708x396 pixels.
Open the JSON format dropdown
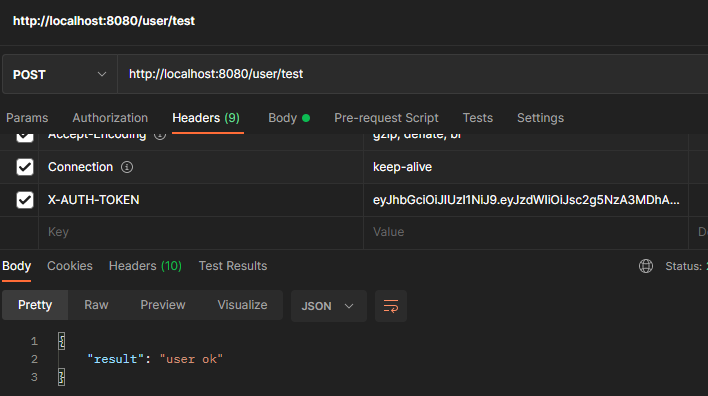pyautogui.click(x=329, y=306)
